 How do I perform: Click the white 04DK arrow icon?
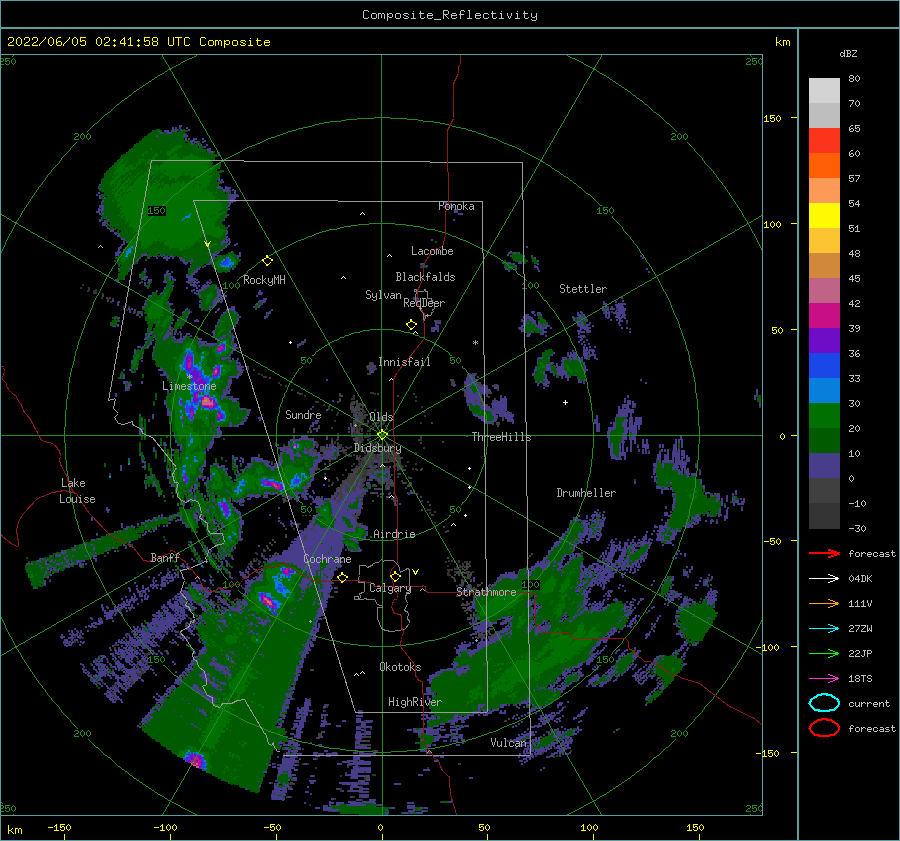(x=824, y=578)
